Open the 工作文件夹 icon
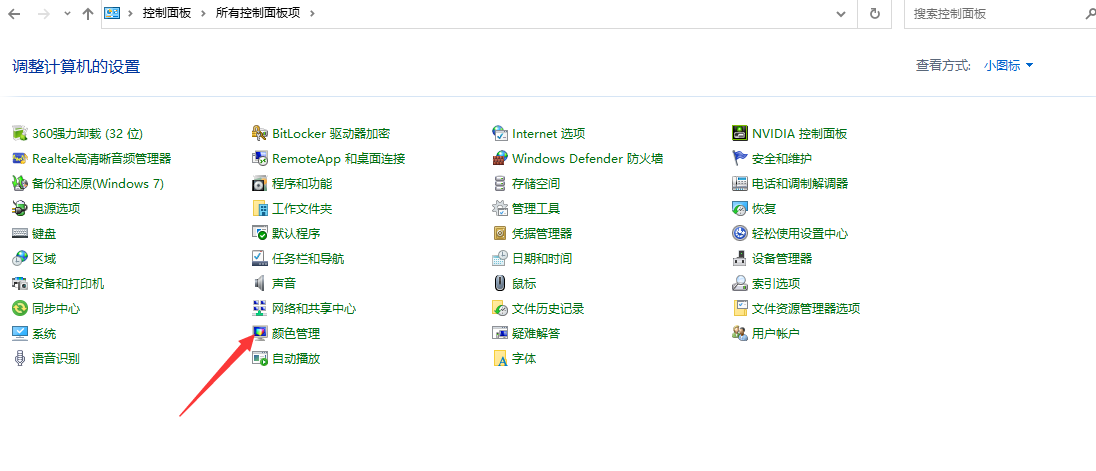Screen dimensions: 1096x471 (x=260, y=208)
